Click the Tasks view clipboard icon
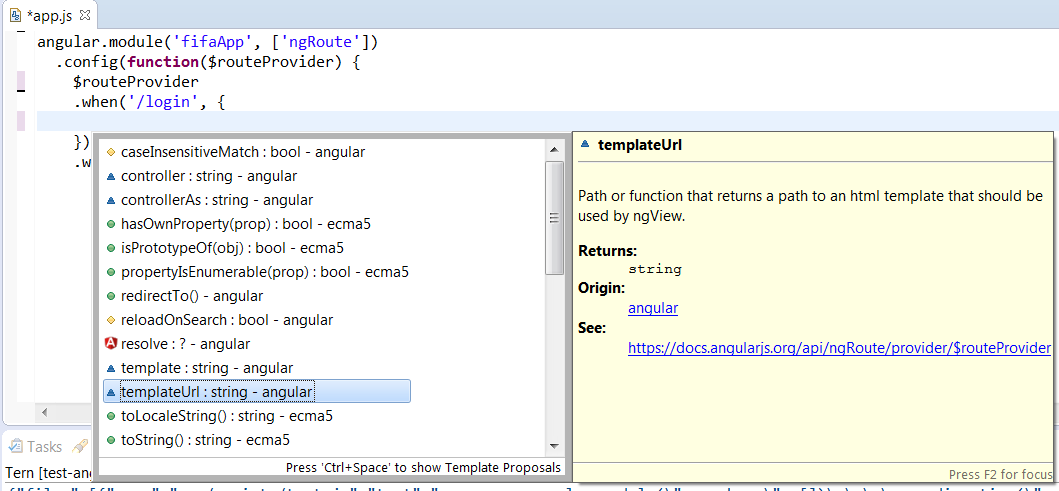 [x=15, y=446]
